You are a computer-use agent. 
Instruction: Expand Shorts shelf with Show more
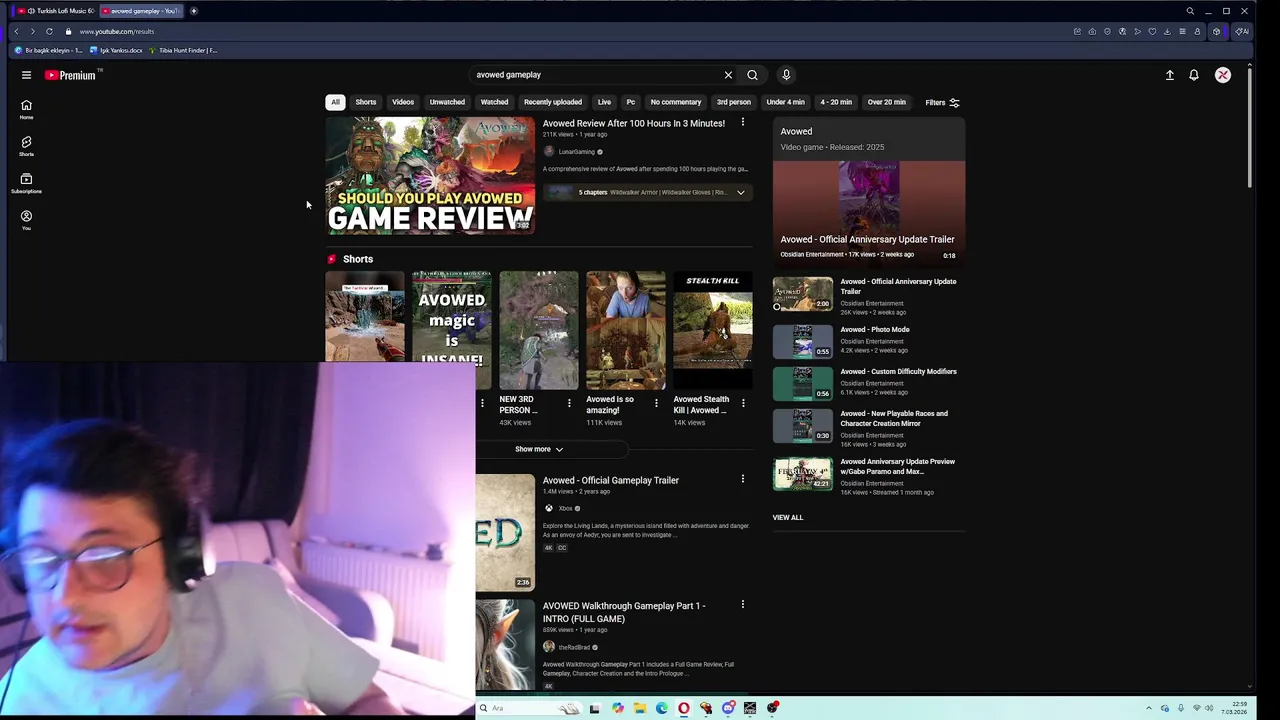[539, 449]
